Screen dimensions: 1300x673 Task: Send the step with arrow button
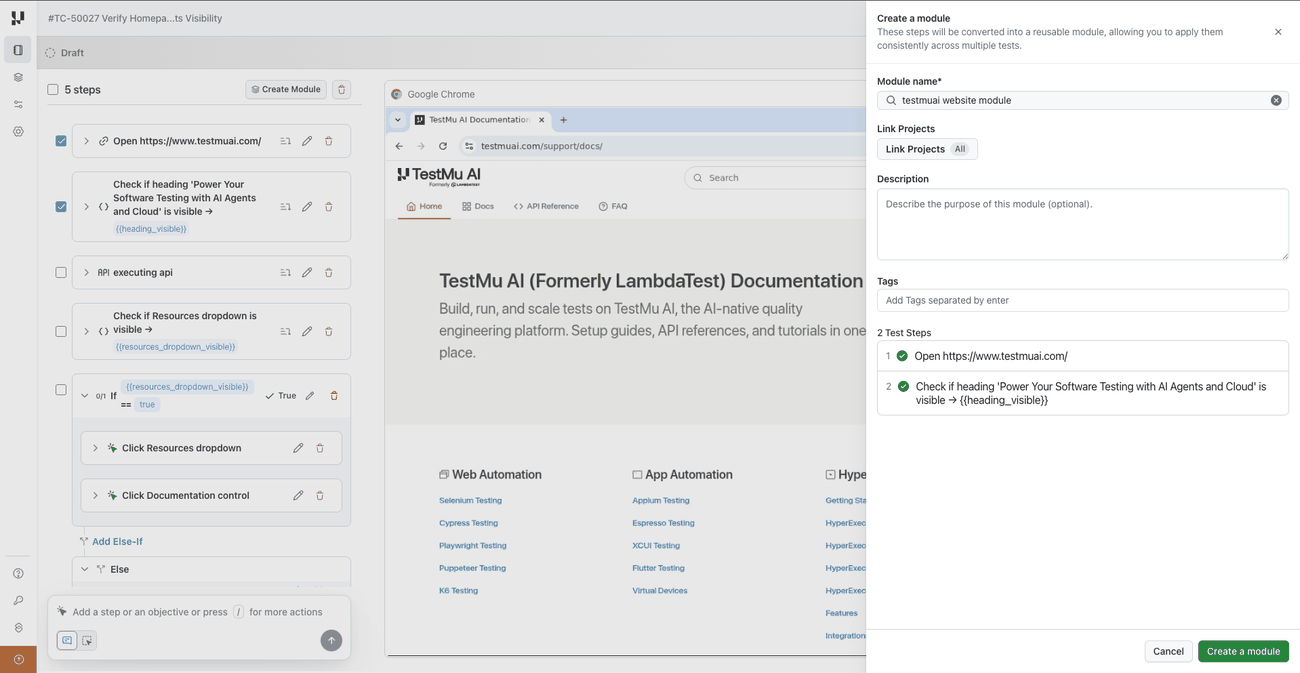click(x=331, y=640)
